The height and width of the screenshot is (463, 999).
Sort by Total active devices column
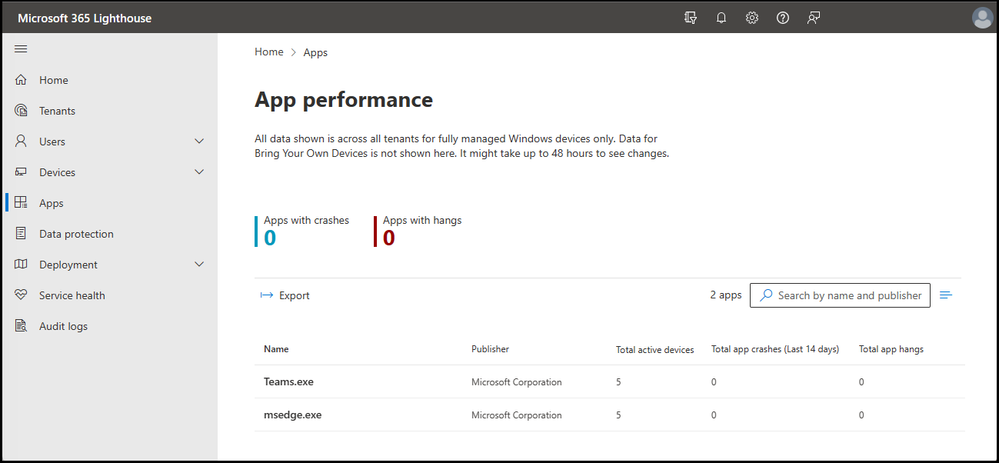[654, 350]
